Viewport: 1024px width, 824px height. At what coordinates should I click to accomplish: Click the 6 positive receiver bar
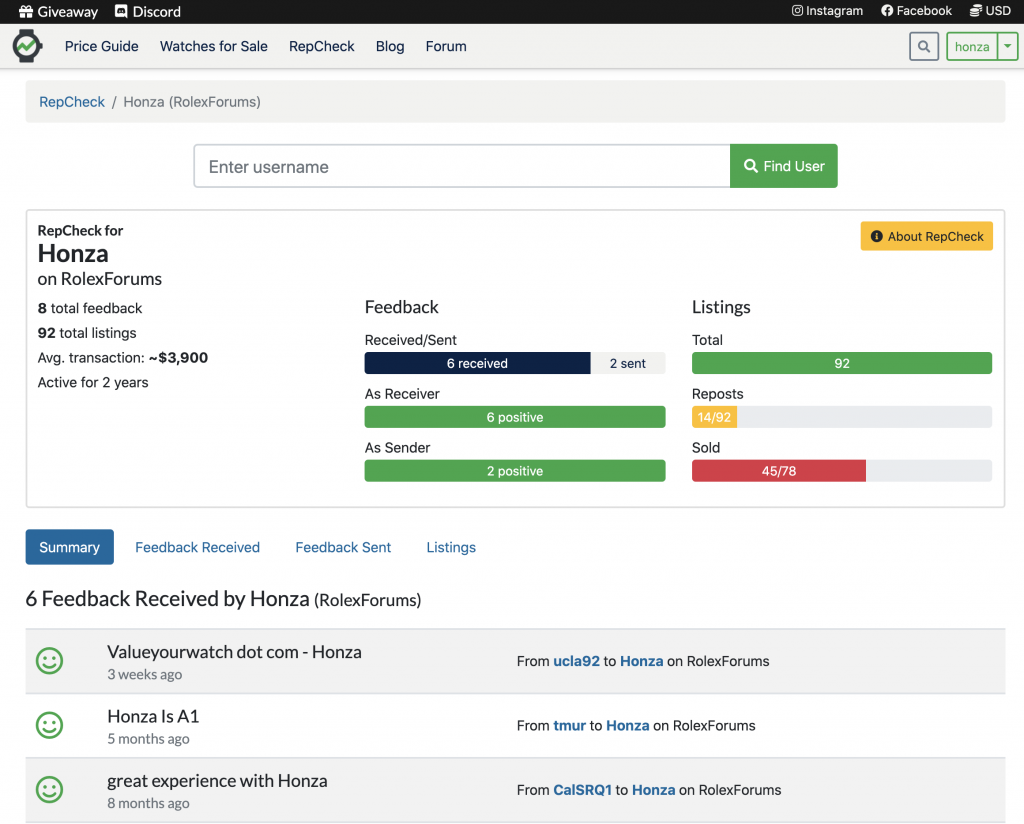[x=515, y=417]
